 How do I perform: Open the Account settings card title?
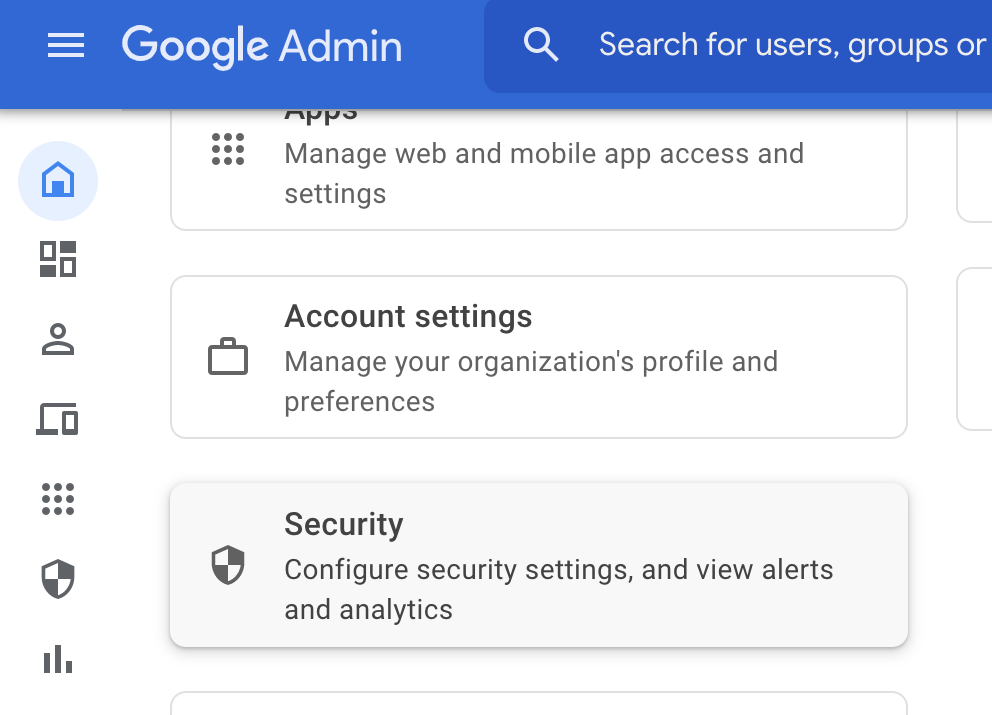(x=408, y=317)
